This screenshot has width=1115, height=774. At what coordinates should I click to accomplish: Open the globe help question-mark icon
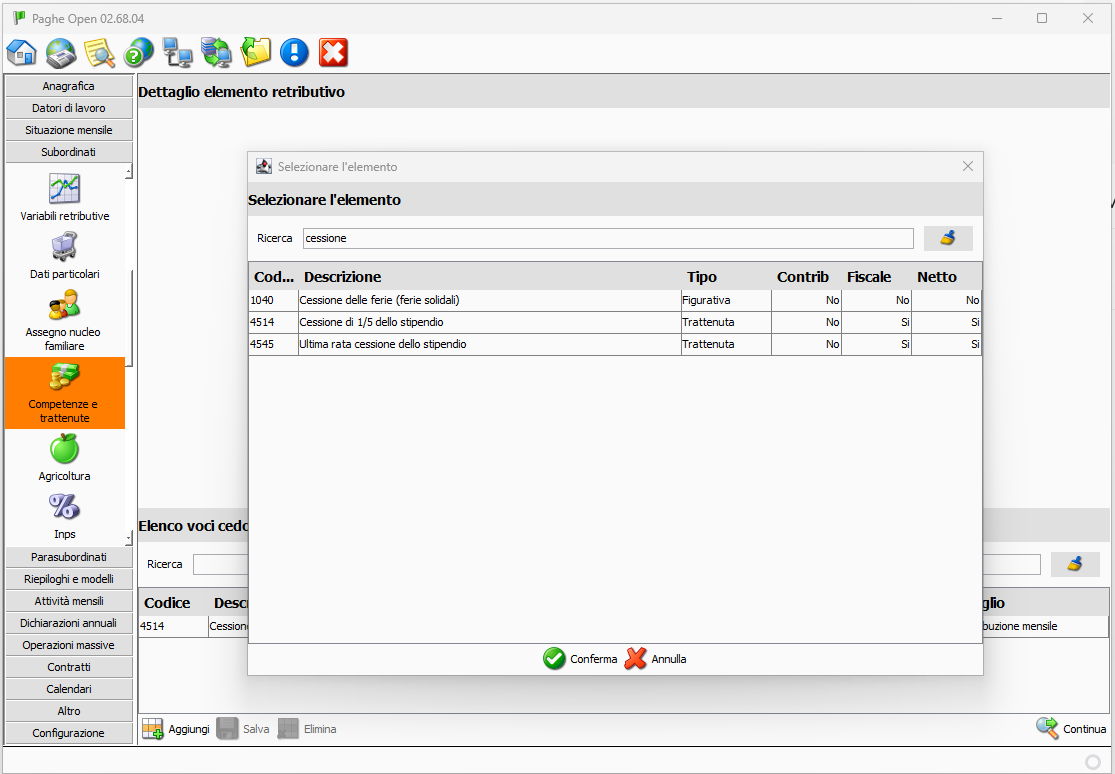138,52
